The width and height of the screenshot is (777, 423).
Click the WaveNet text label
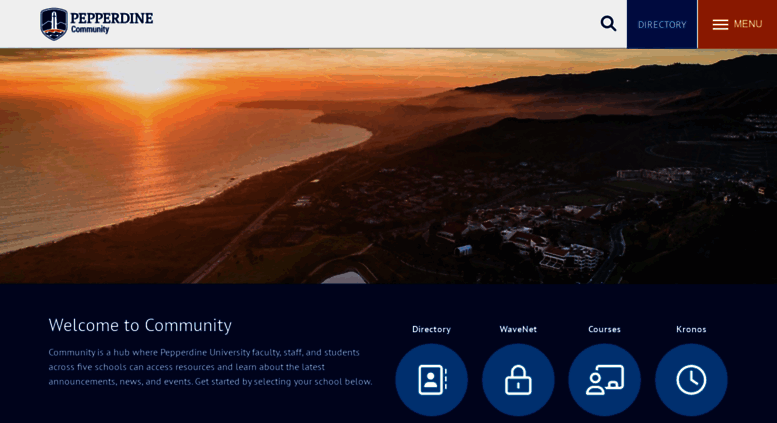pyautogui.click(x=518, y=329)
